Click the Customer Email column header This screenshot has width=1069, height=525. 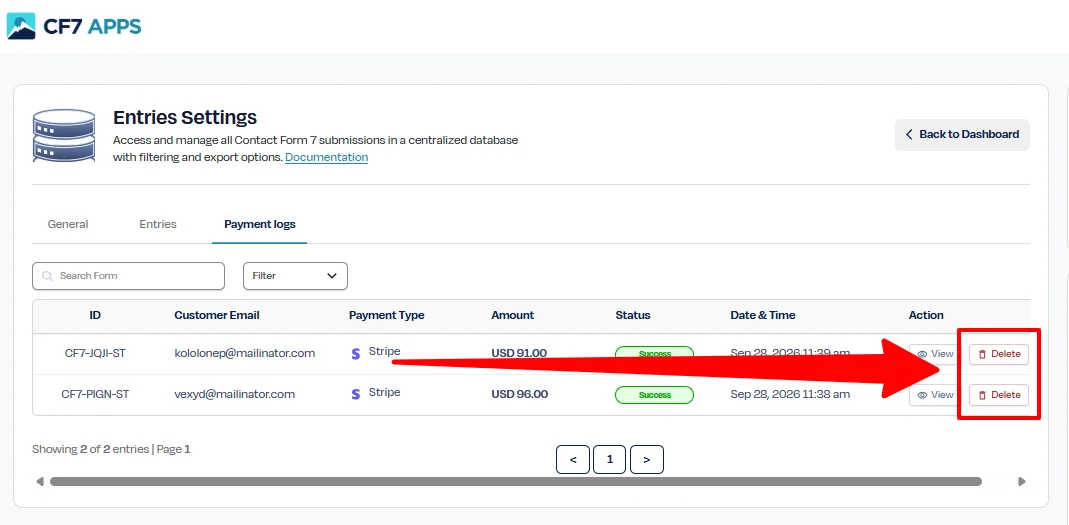click(x=217, y=315)
